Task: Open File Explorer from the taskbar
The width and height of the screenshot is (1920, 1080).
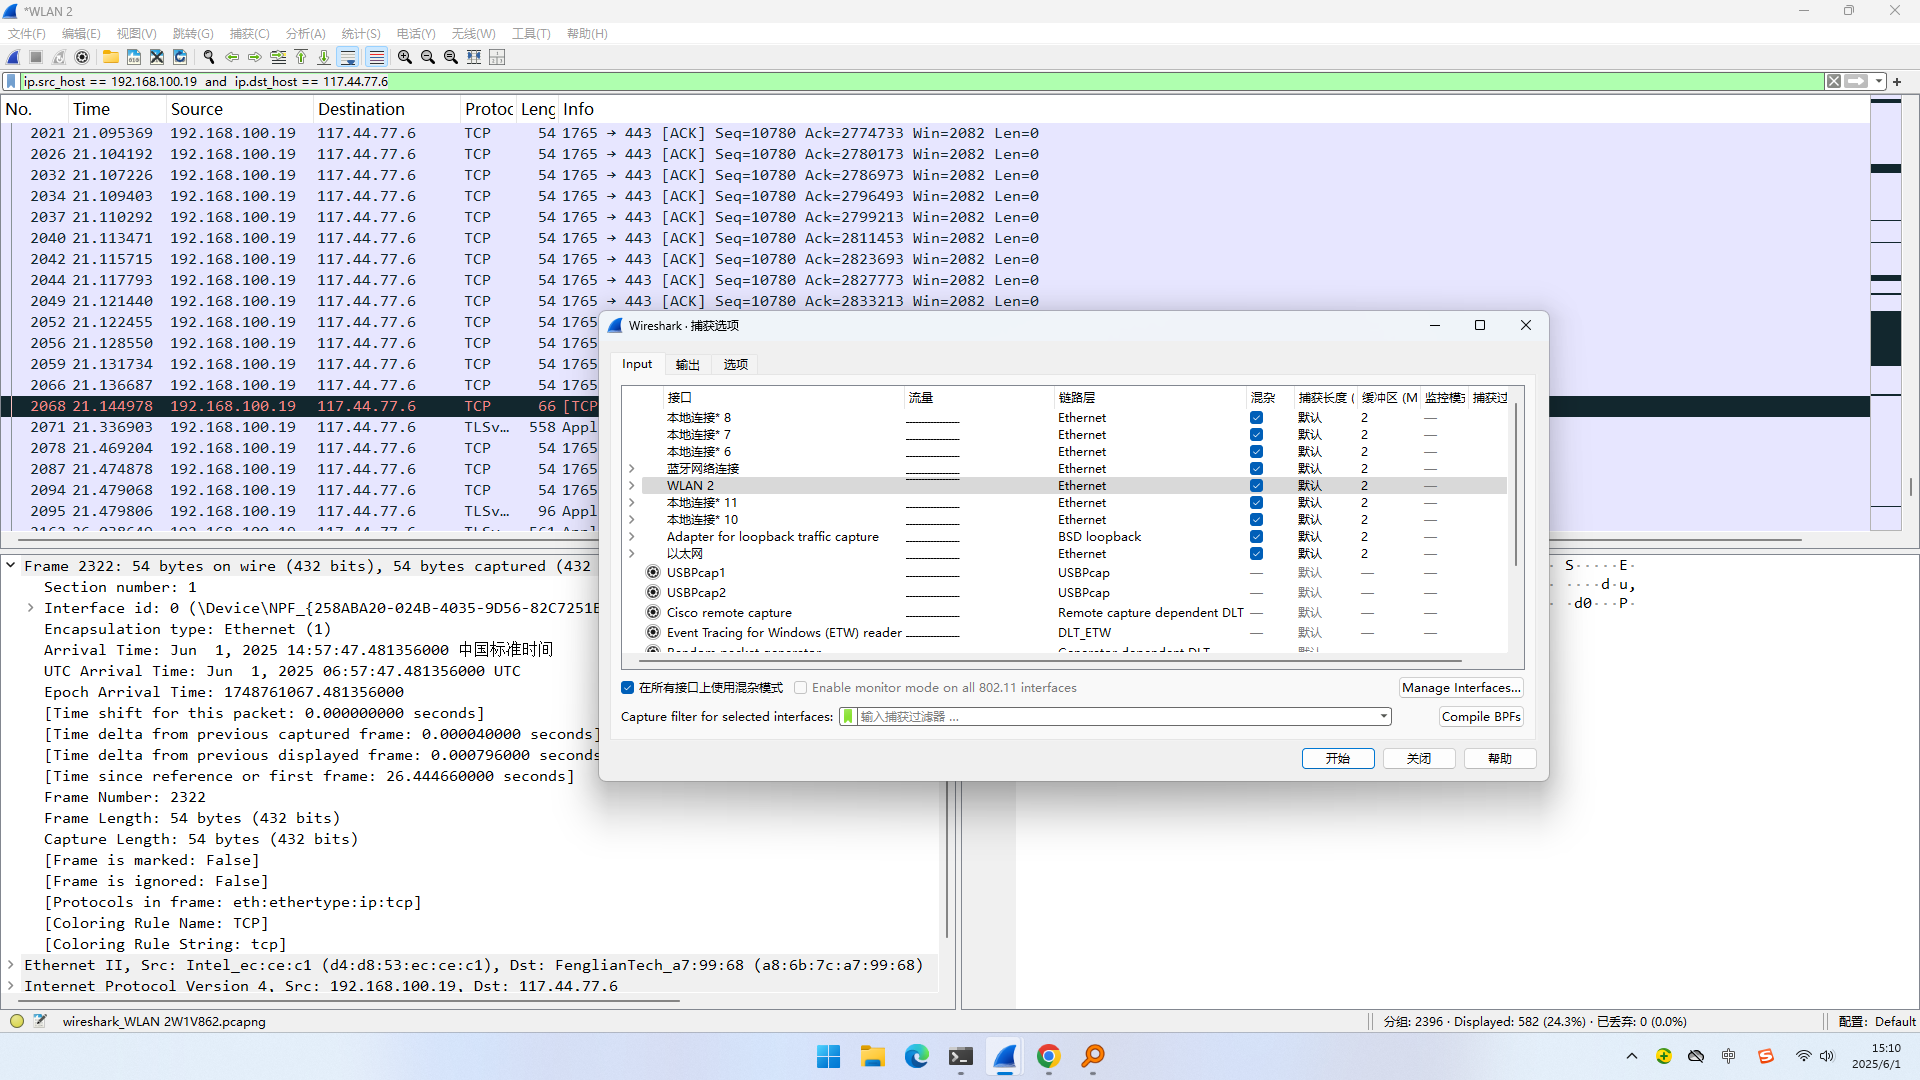Action: [x=872, y=1056]
